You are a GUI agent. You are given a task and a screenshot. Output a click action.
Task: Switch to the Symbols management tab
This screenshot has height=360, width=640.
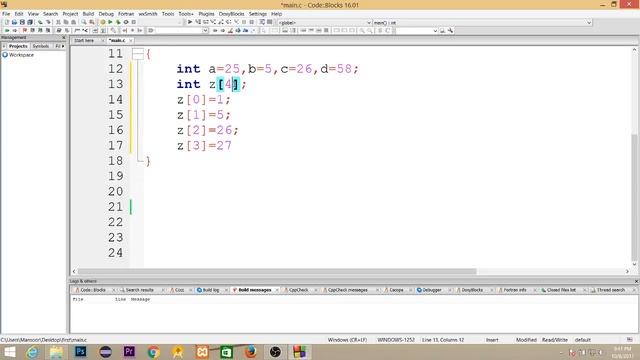[x=41, y=46]
